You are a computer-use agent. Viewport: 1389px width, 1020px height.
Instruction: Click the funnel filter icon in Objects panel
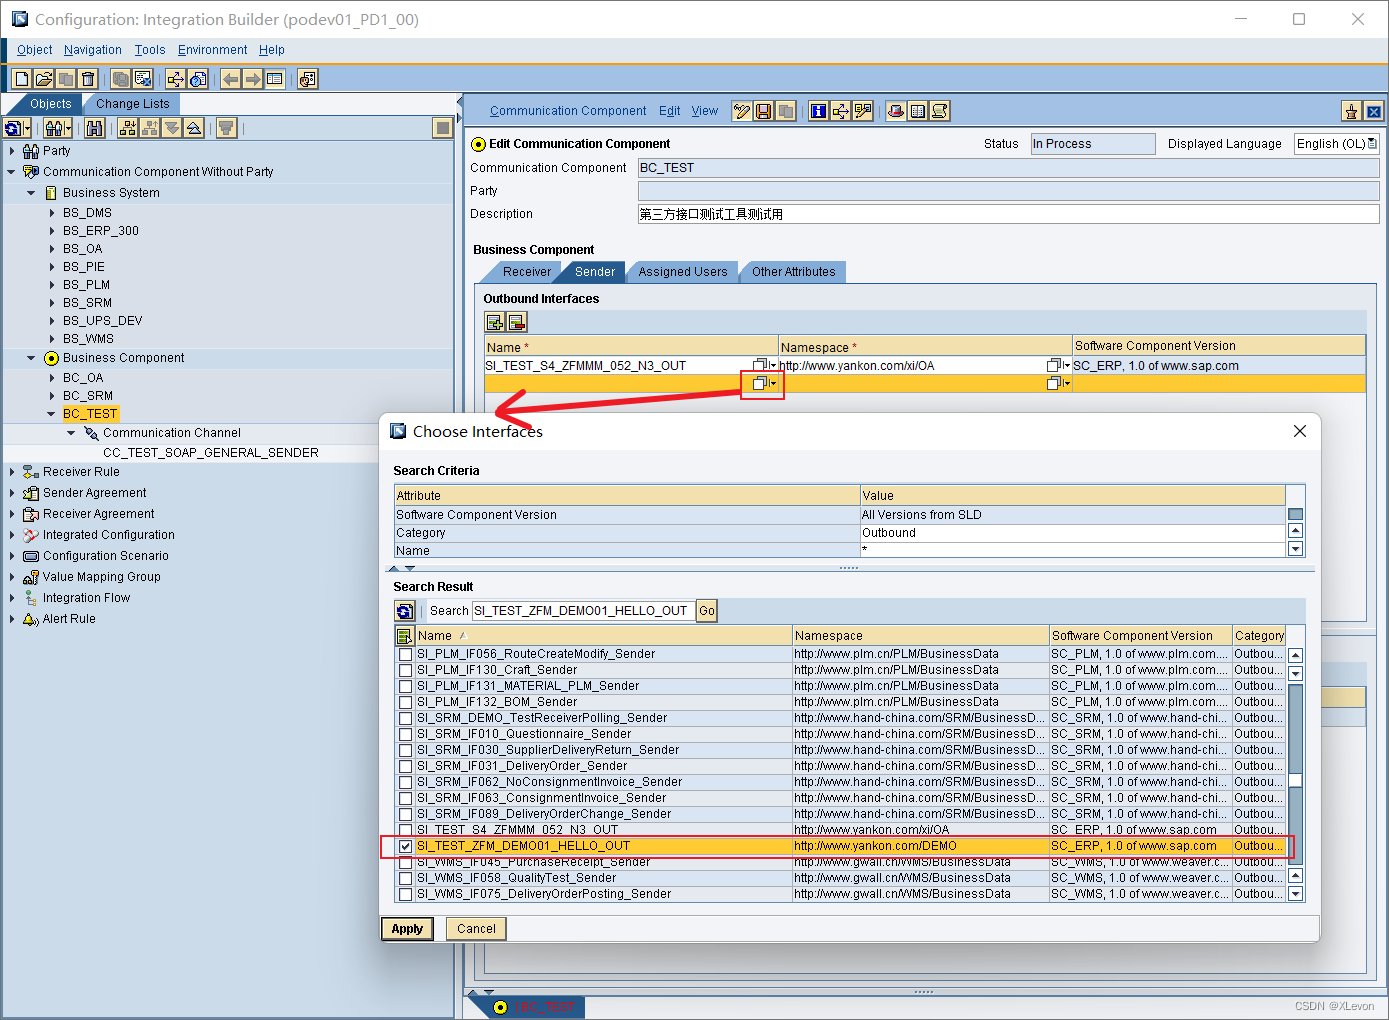point(227,127)
